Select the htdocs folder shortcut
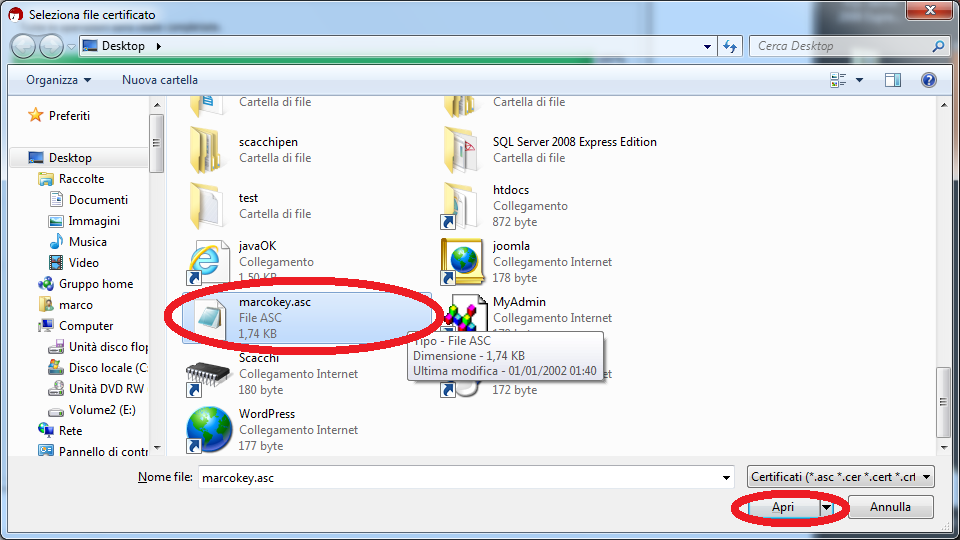 (463, 205)
